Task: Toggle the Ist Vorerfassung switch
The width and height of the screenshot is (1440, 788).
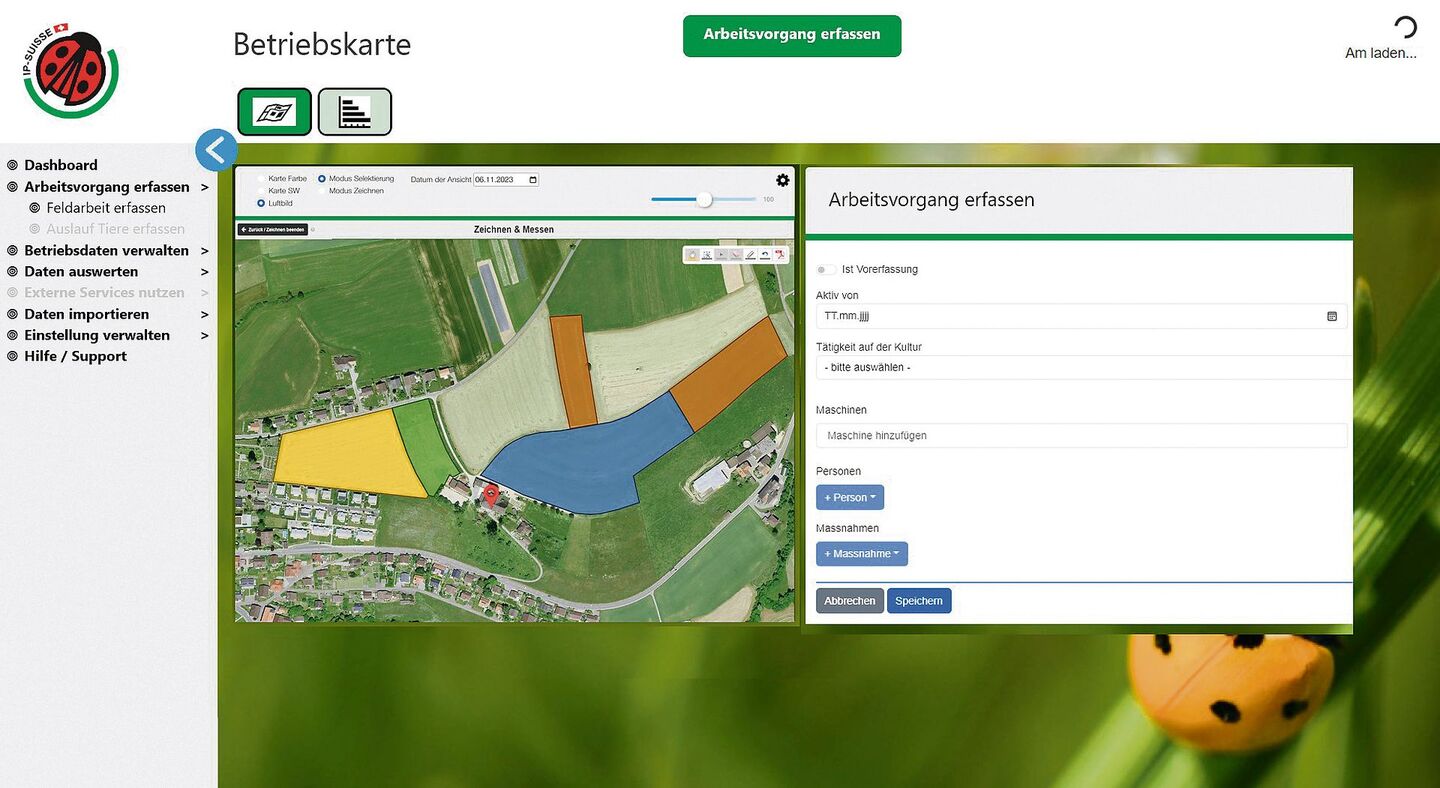Action: coord(826,270)
